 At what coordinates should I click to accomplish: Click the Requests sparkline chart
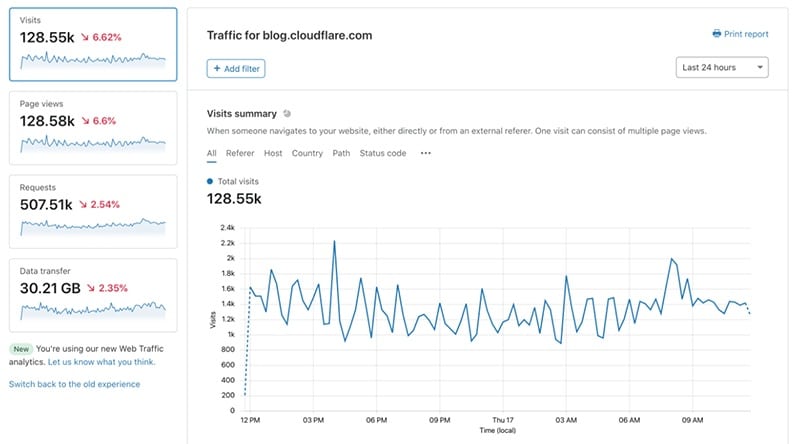(93, 227)
